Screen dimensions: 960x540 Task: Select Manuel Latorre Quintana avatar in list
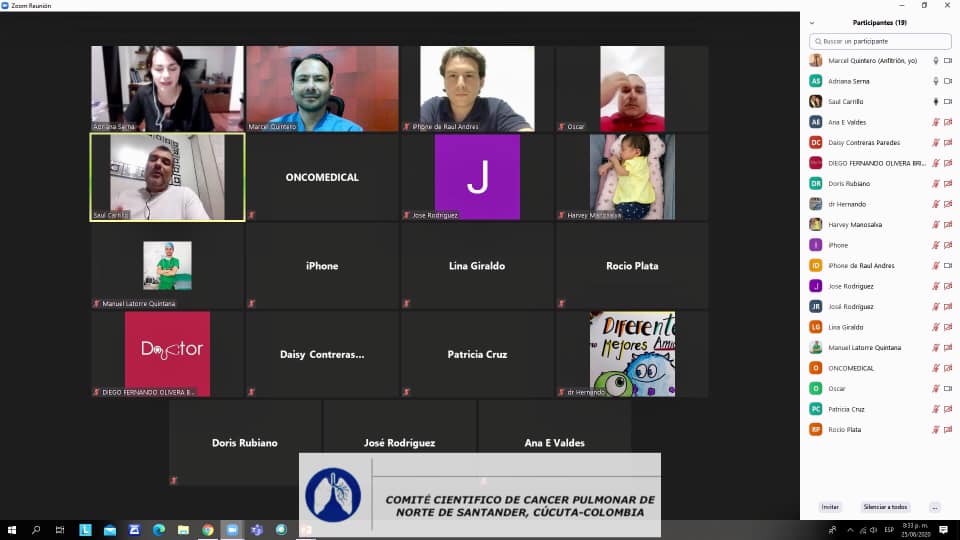click(x=816, y=348)
